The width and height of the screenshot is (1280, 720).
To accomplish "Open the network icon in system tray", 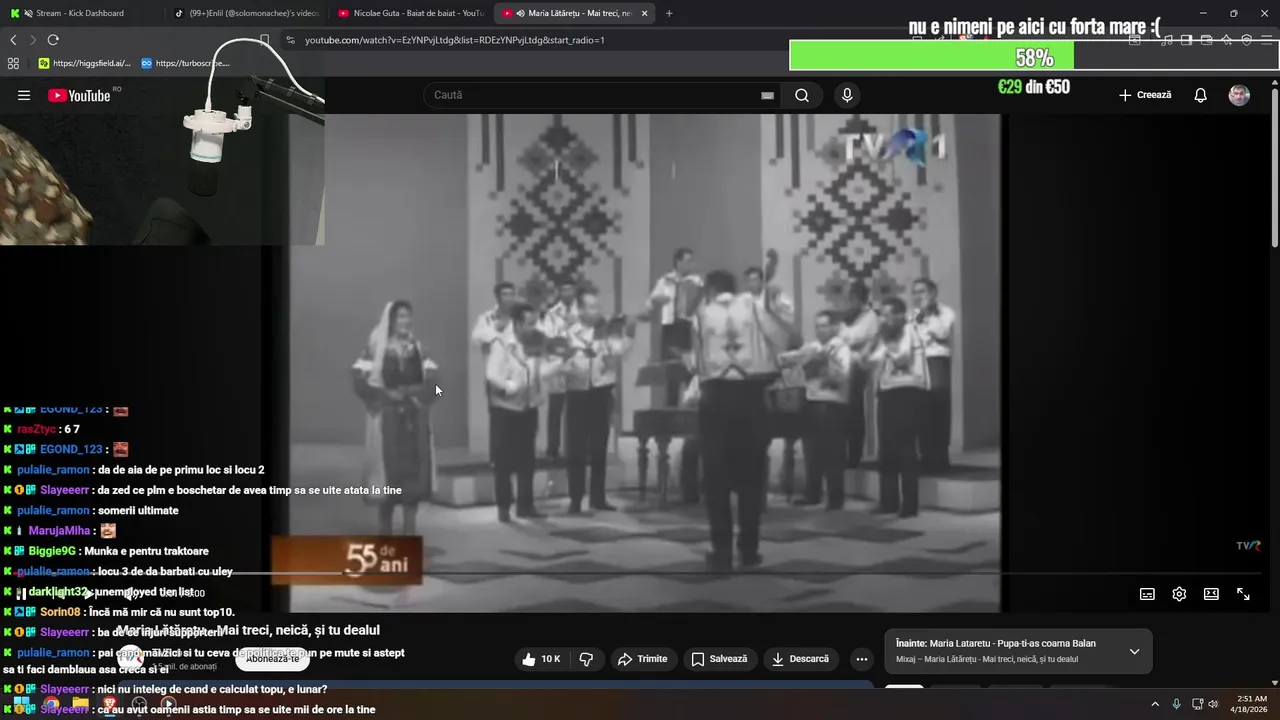I will (x=1197, y=704).
